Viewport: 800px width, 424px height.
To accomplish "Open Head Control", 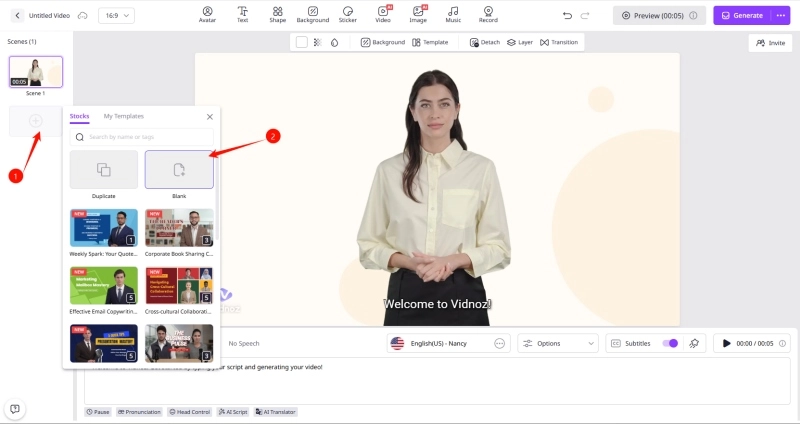I will click(x=190, y=412).
